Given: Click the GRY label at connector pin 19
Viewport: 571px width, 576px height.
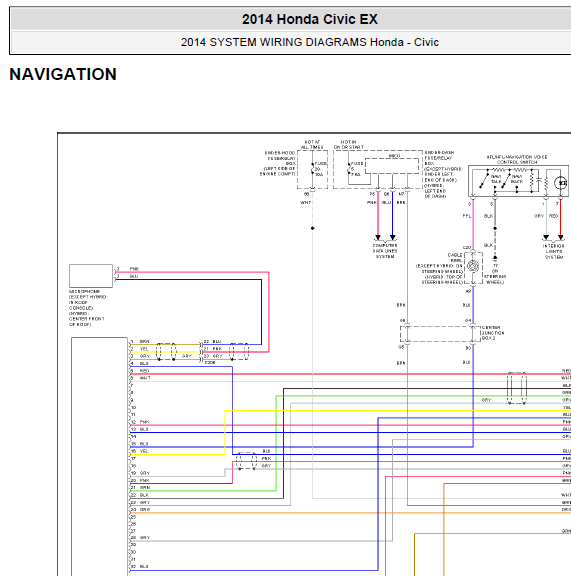Looking at the screenshot, I should pyautogui.click(x=144, y=473).
